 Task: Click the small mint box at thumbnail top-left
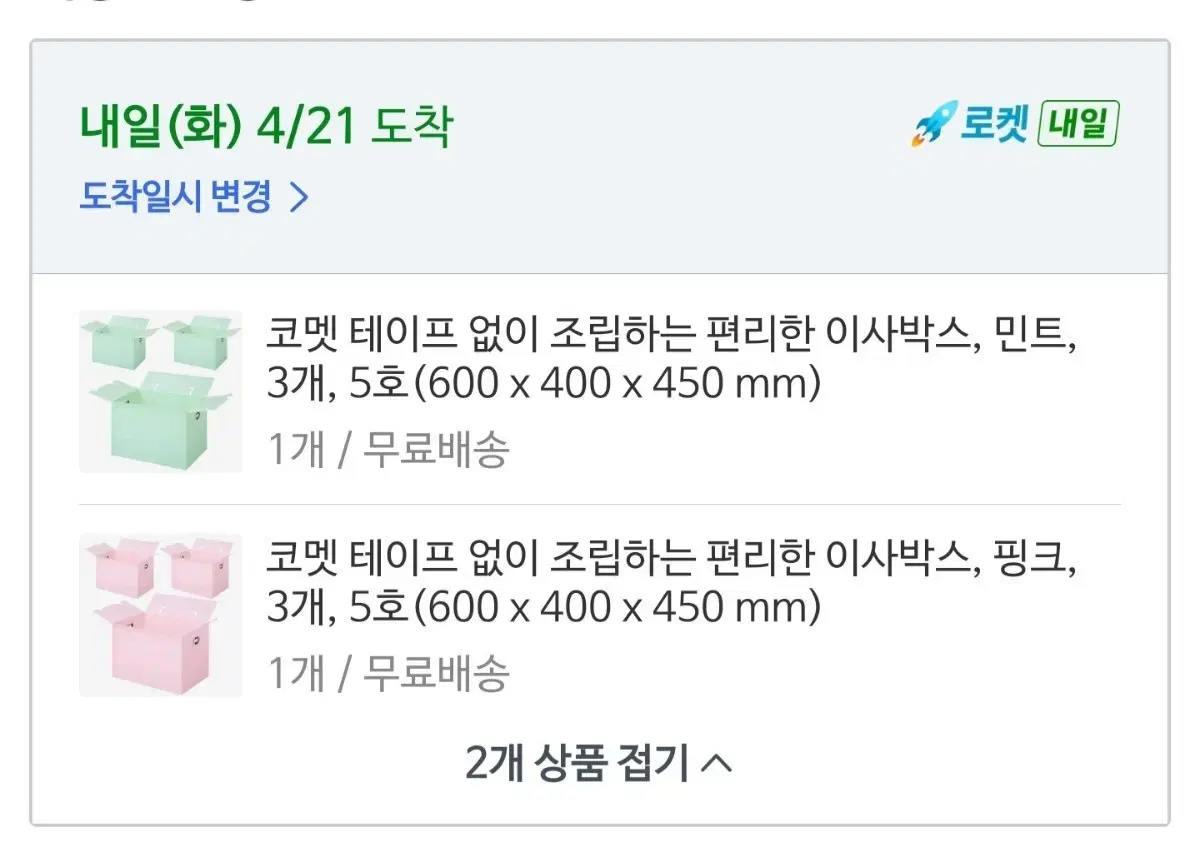coord(118,340)
